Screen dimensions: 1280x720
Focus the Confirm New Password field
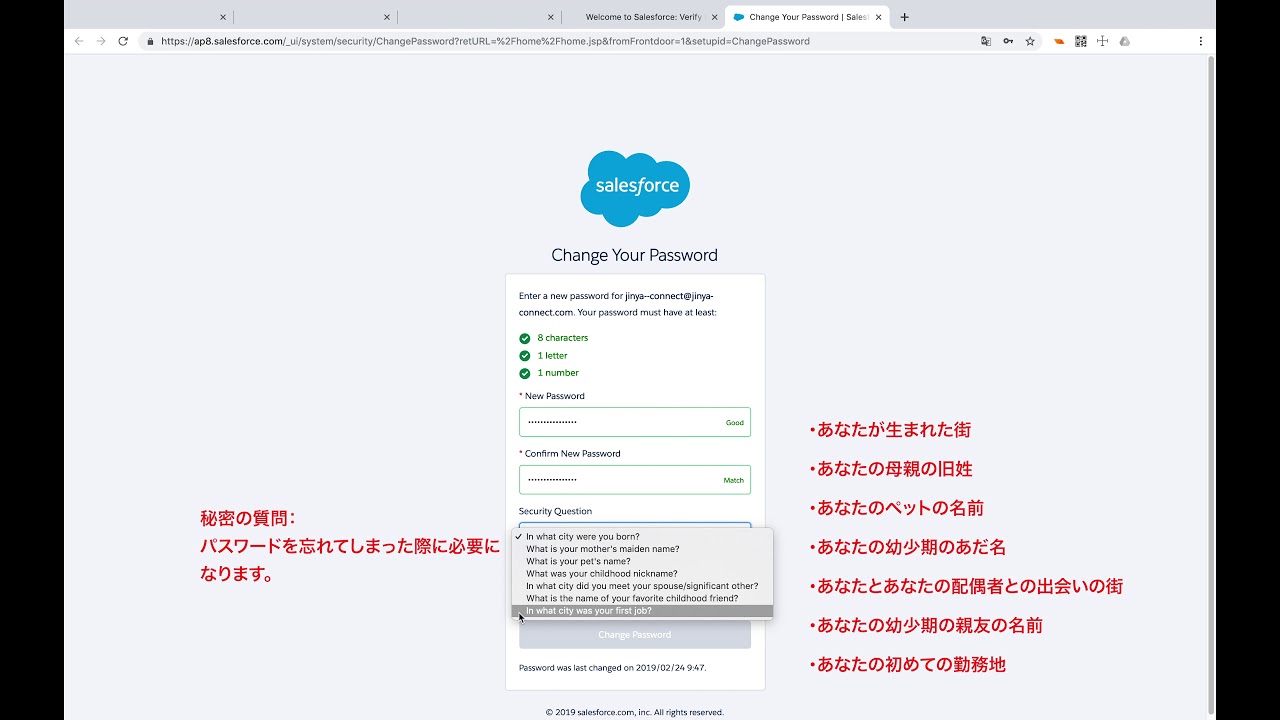click(x=635, y=480)
